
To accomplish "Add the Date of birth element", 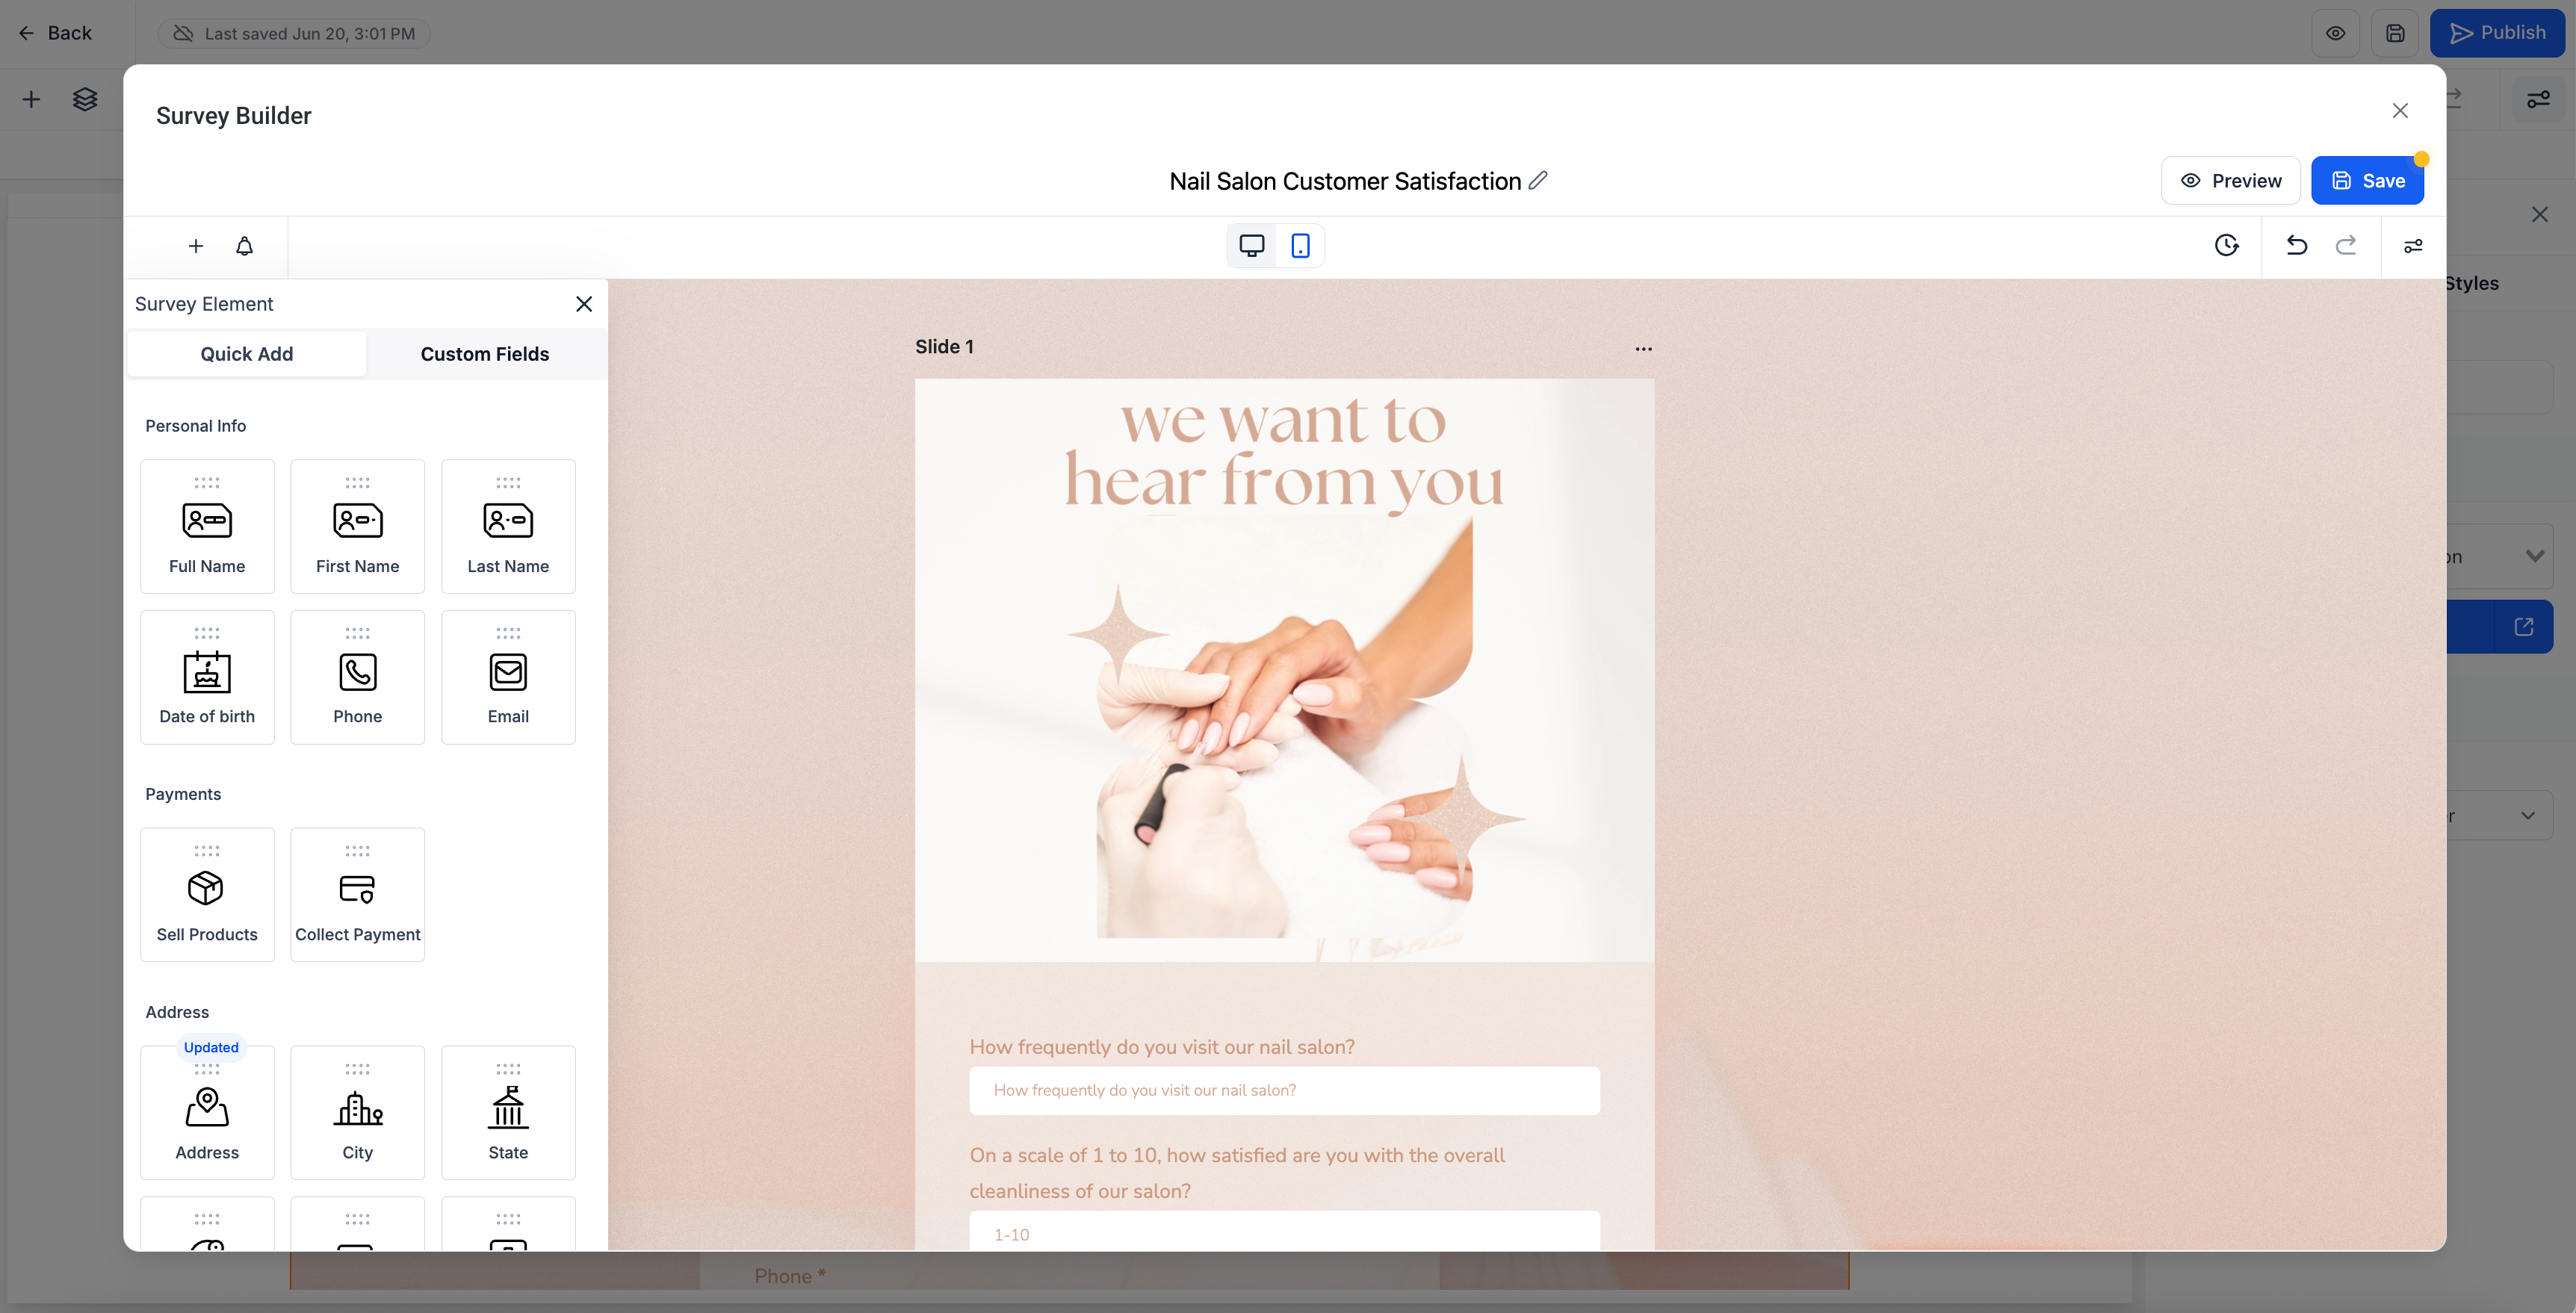I will point(207,677).
